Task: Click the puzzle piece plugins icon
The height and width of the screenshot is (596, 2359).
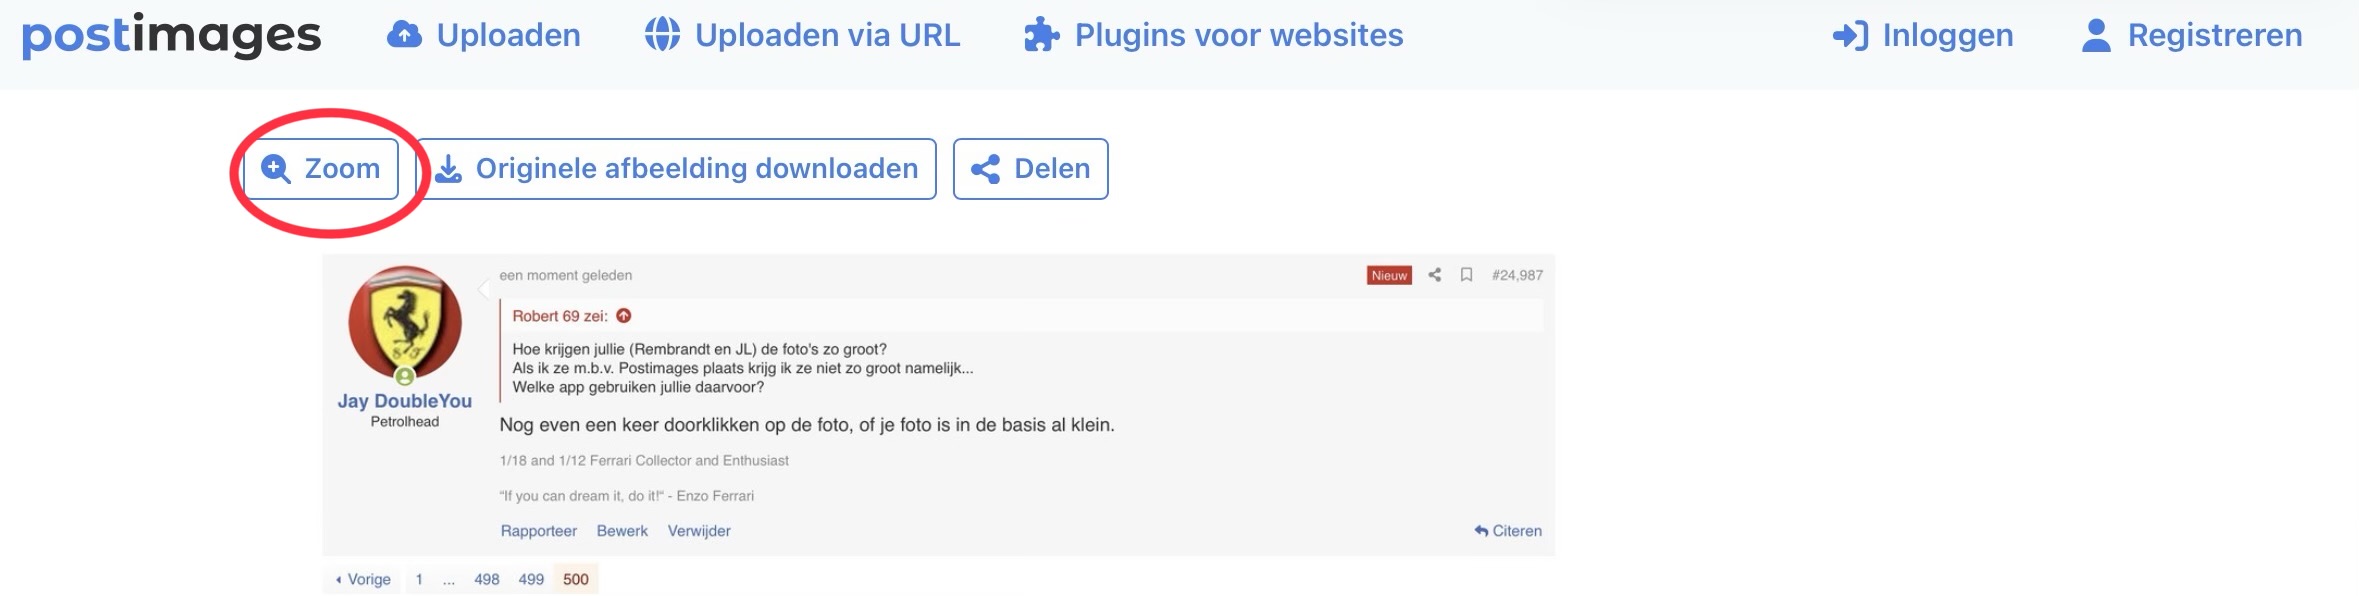Action: tap(1041, 35)
